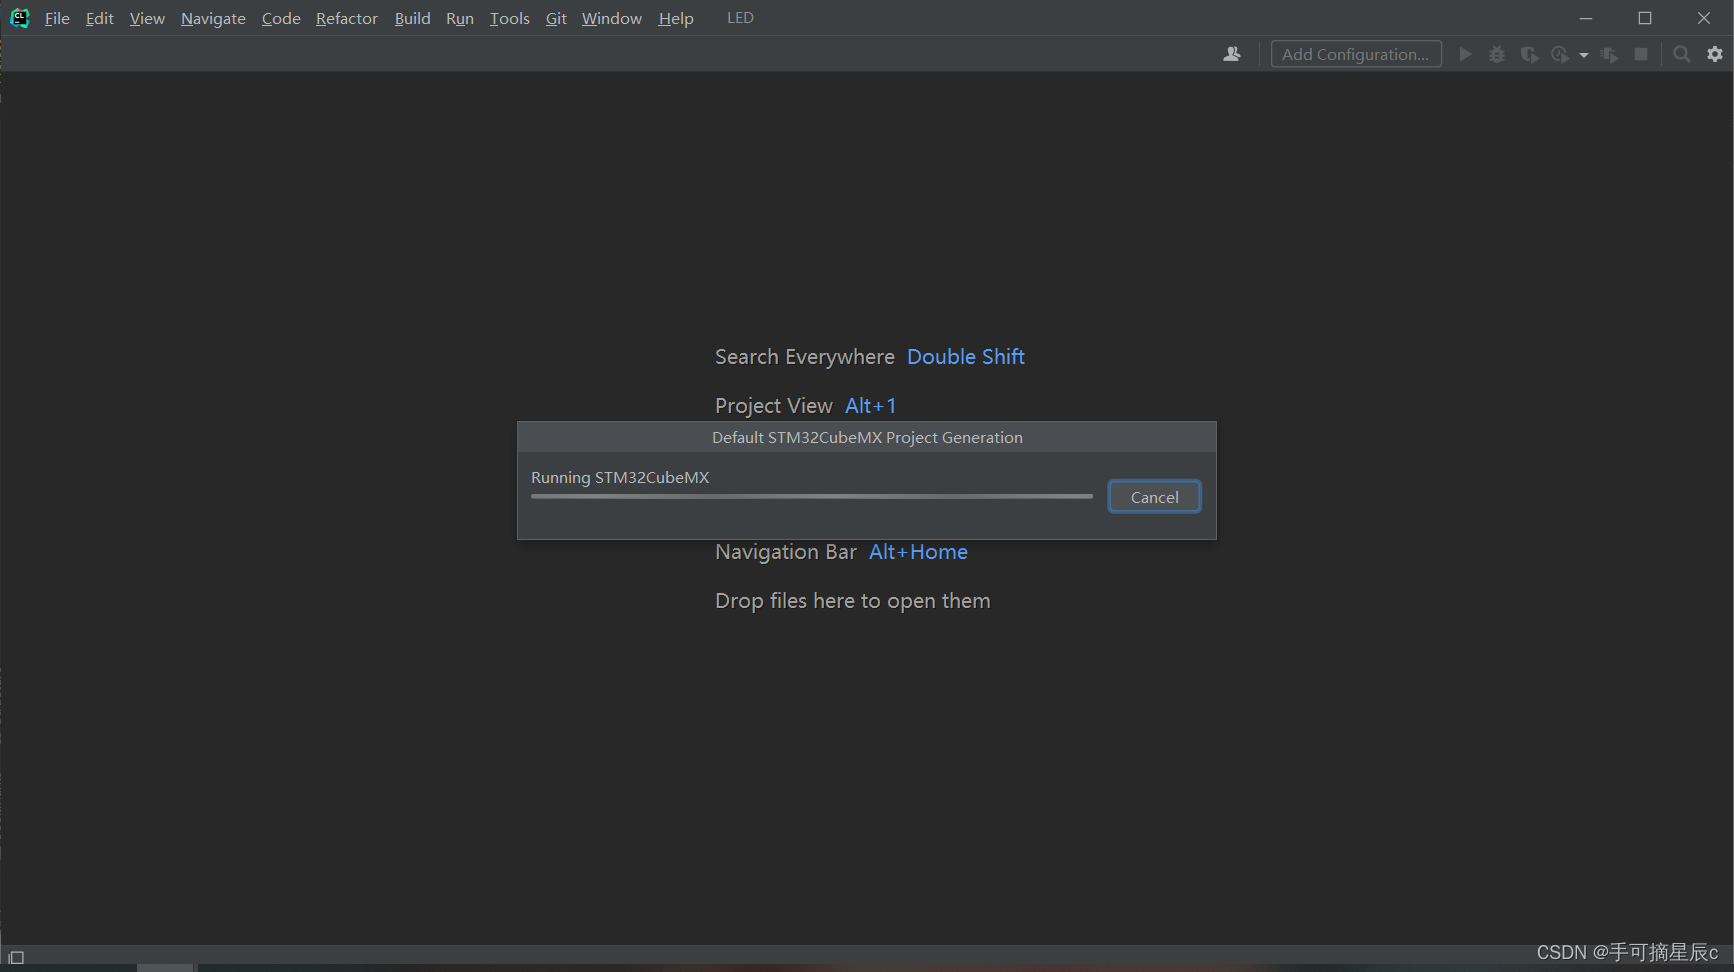This screenshot has height=972, width=1734.
Task: Click the 'Running STM32CubeMX' status label
Action: click(620, 477)
